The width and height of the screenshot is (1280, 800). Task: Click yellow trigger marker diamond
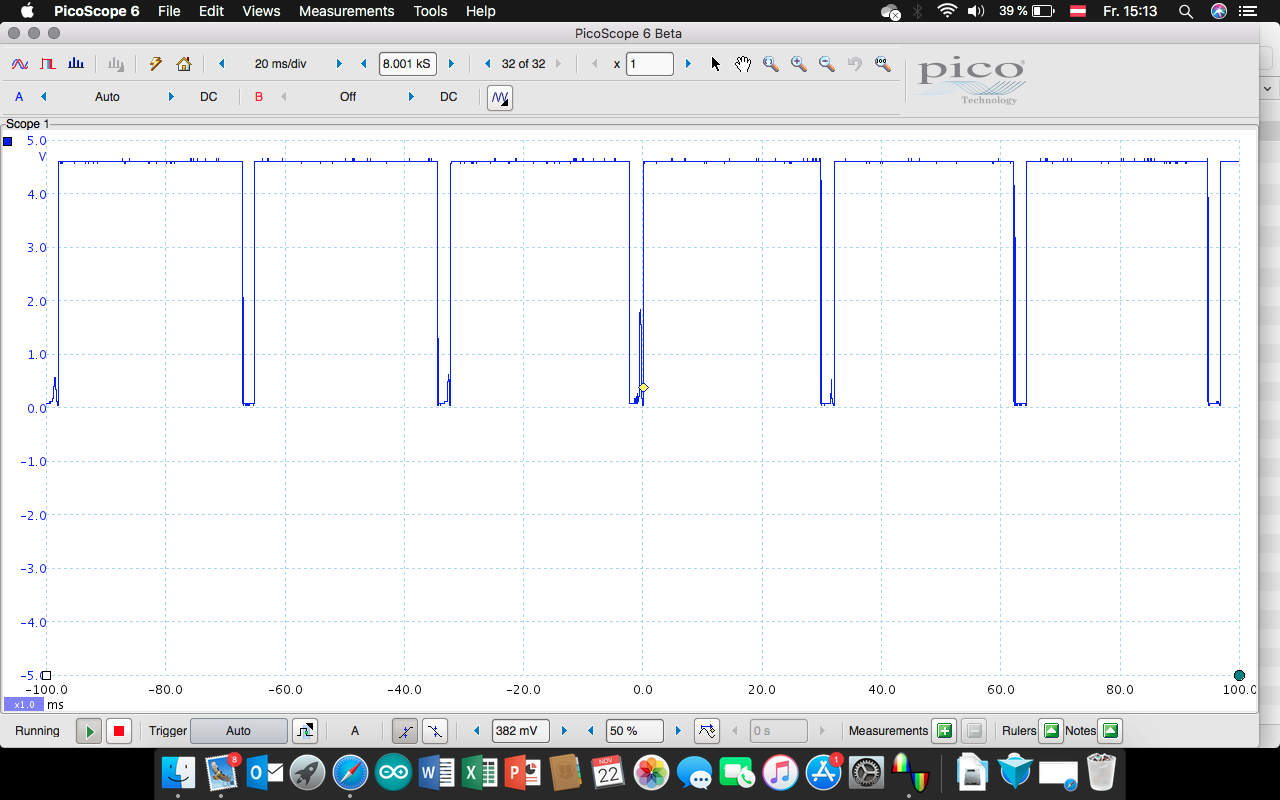point(643,388)
